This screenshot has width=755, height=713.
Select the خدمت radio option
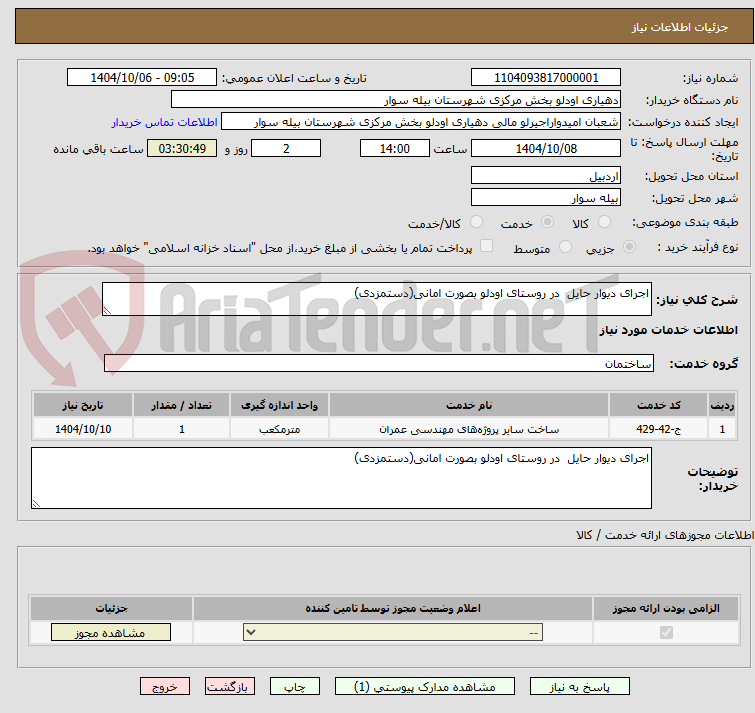click(x=547, y=222)
